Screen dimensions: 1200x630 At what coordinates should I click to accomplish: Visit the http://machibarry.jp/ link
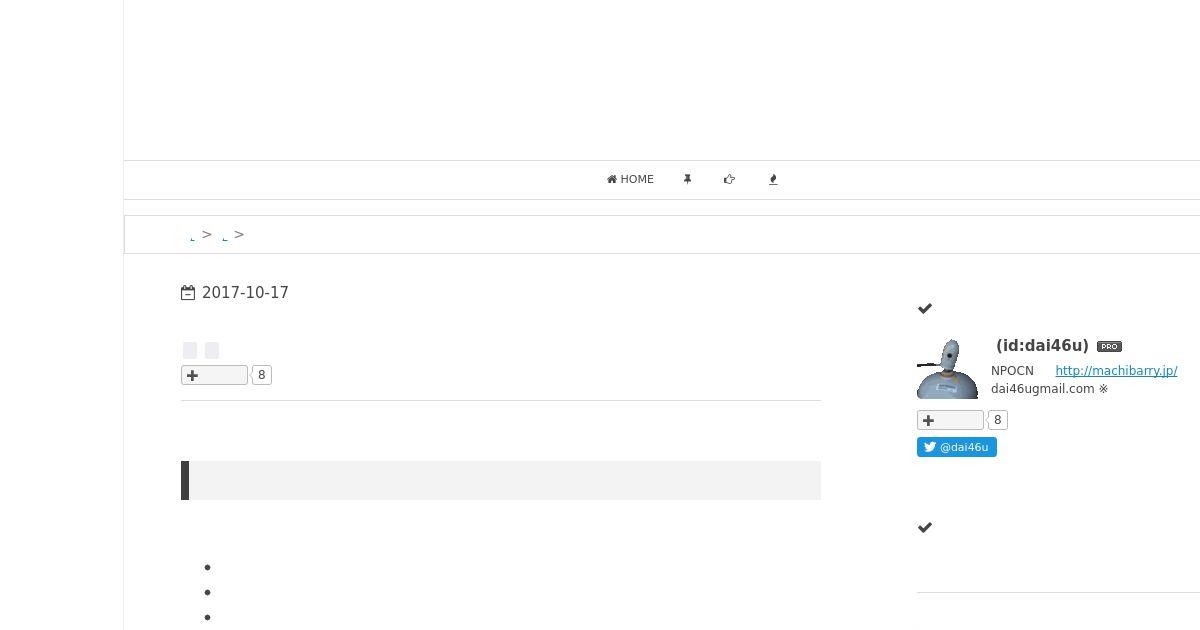[1116, 371]
